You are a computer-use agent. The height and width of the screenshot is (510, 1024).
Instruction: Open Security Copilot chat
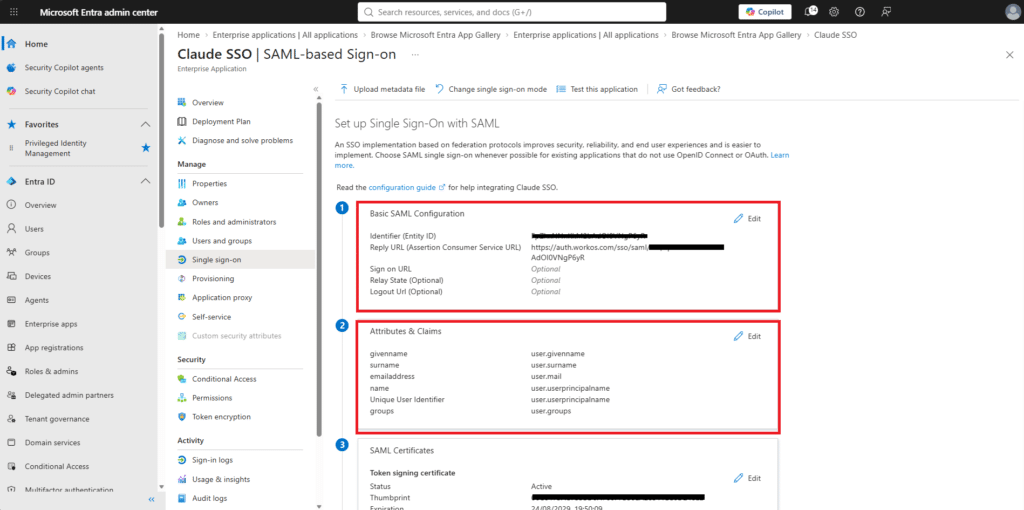click(x=59, y=91)
